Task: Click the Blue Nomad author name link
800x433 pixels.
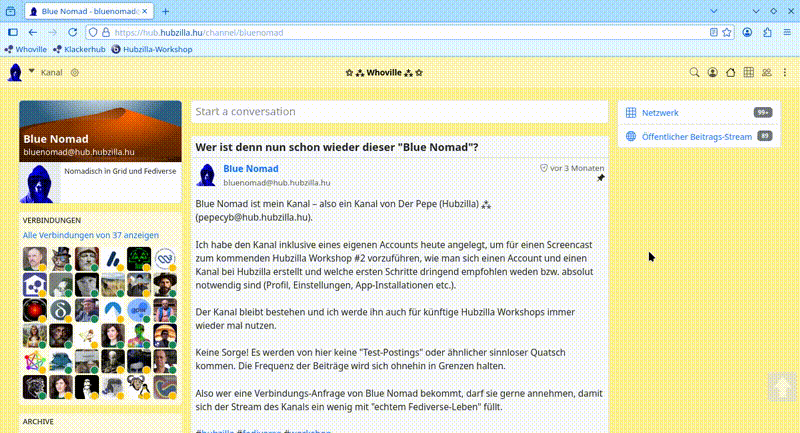Action: 251,169
